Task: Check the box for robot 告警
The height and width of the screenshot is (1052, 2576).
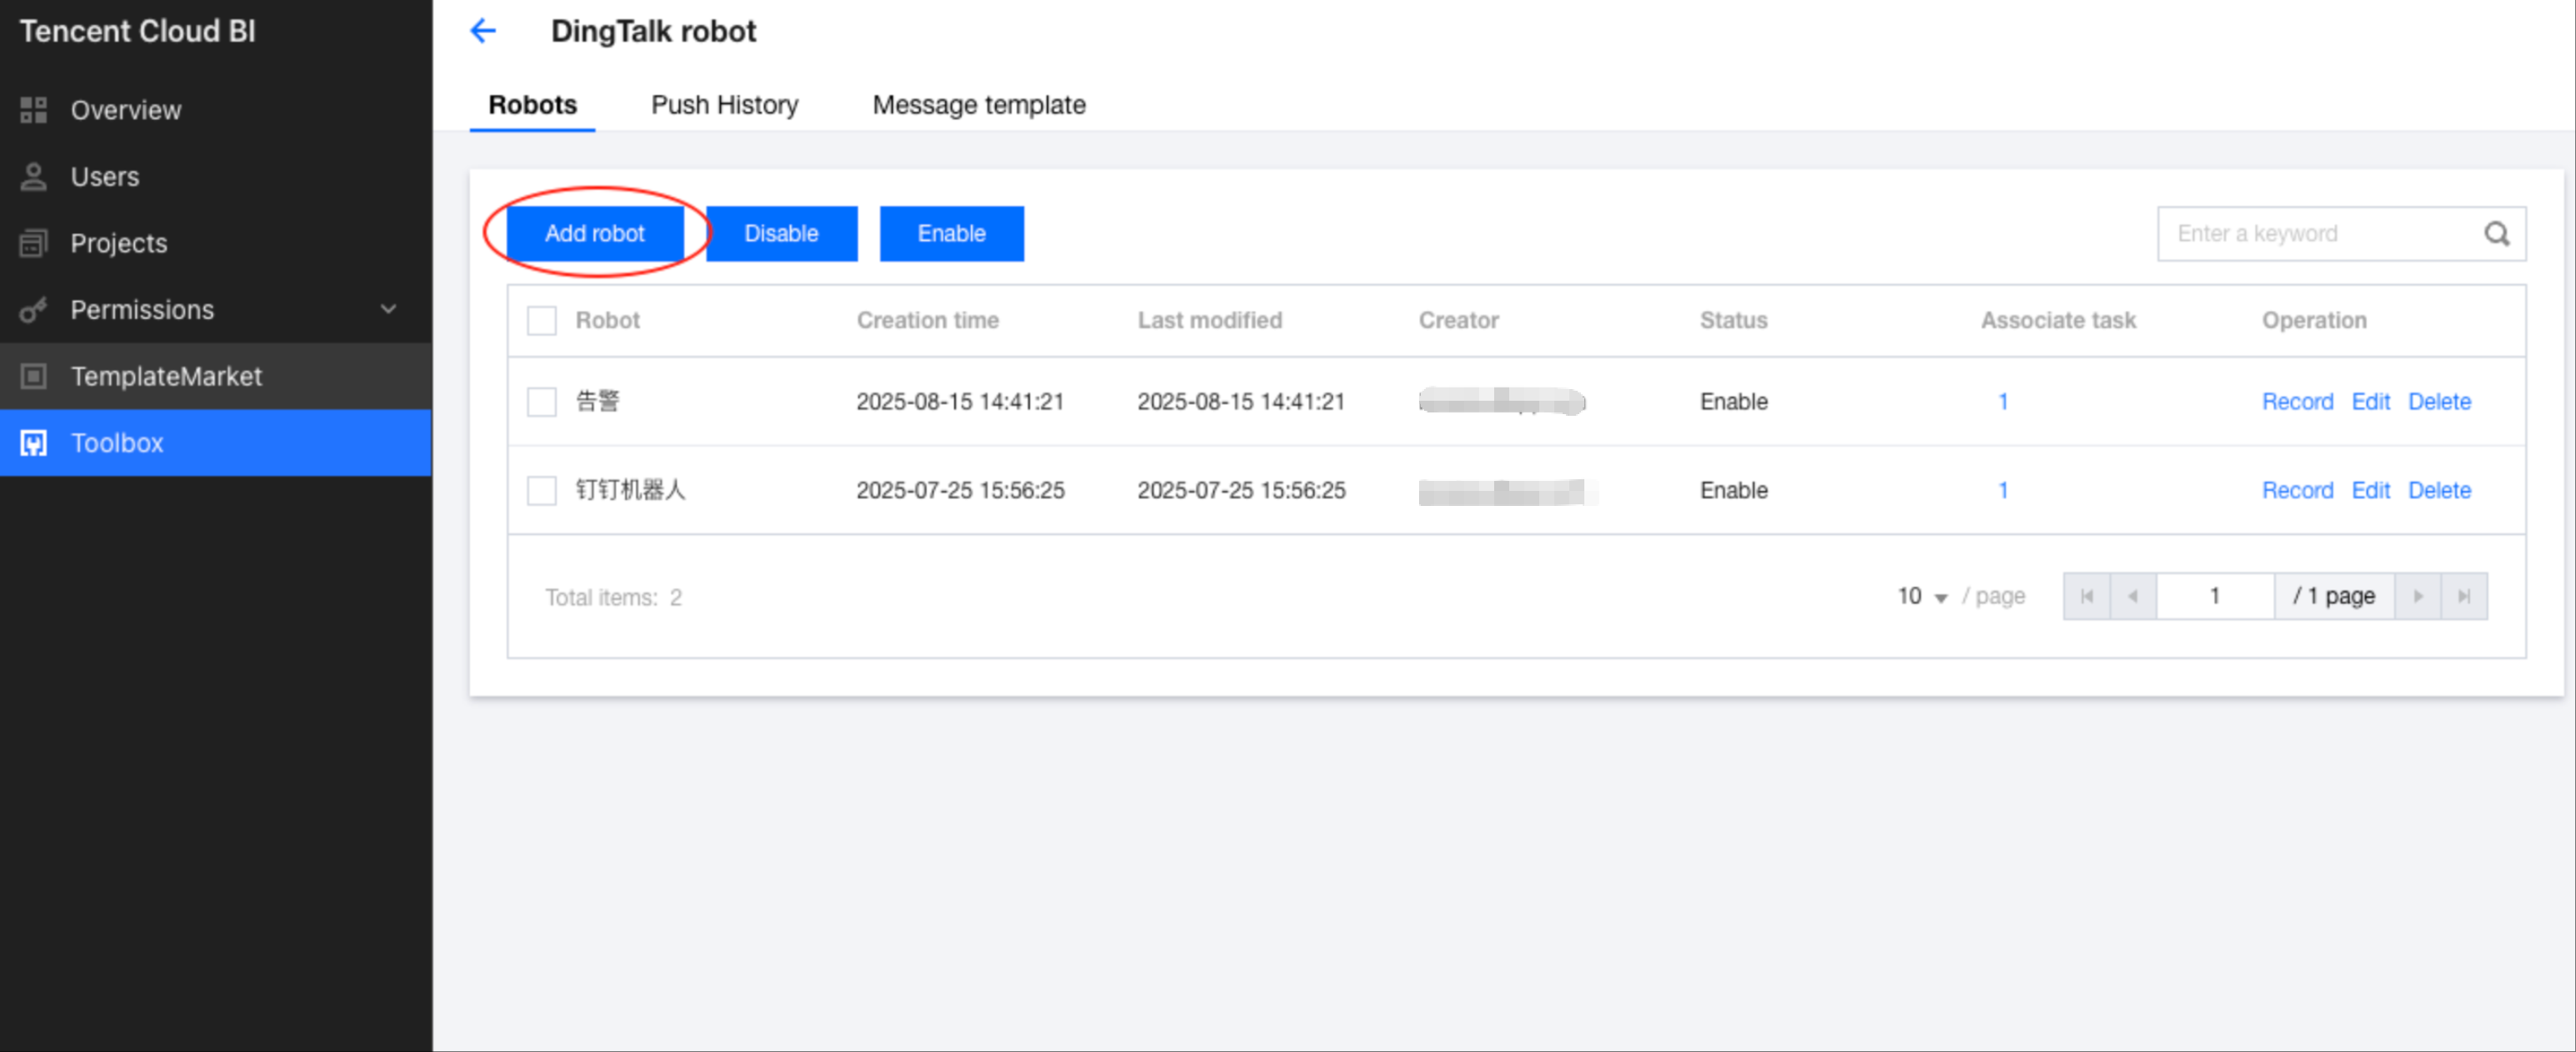Action: pyautogui.click(x=541, y=402)
